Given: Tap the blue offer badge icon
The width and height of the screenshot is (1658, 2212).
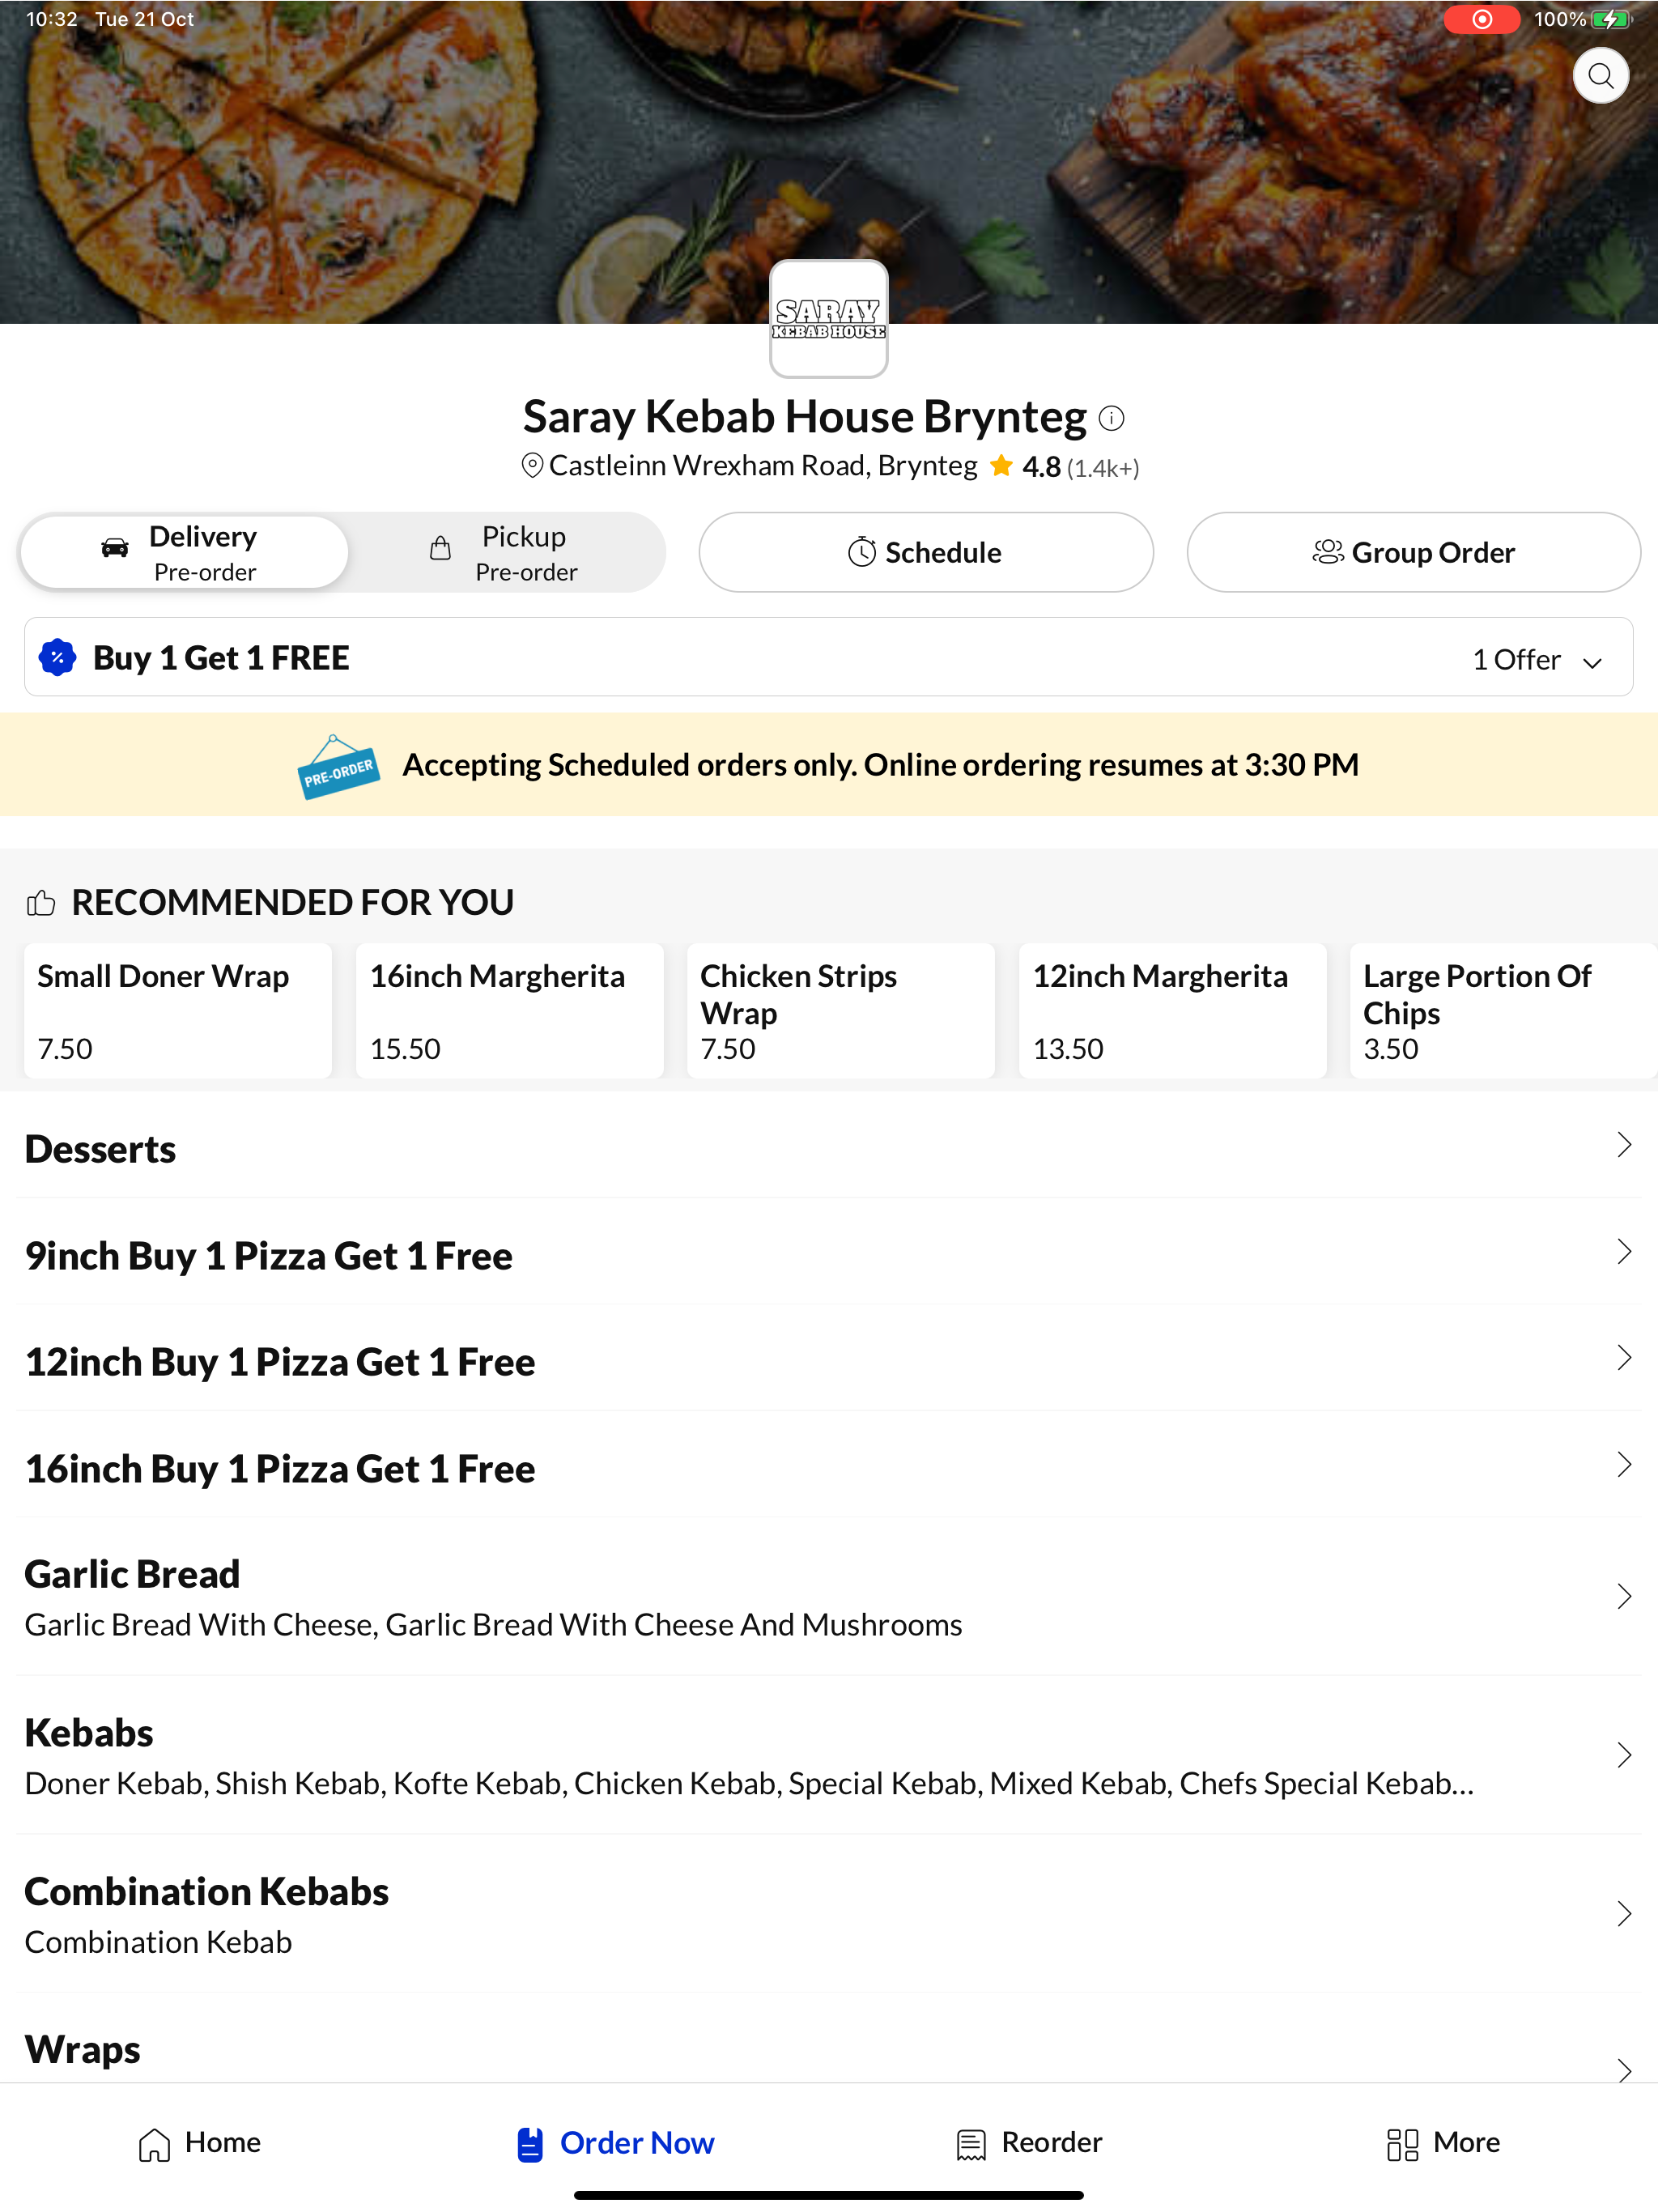Looking at the screenshot, I should point(58,658).
